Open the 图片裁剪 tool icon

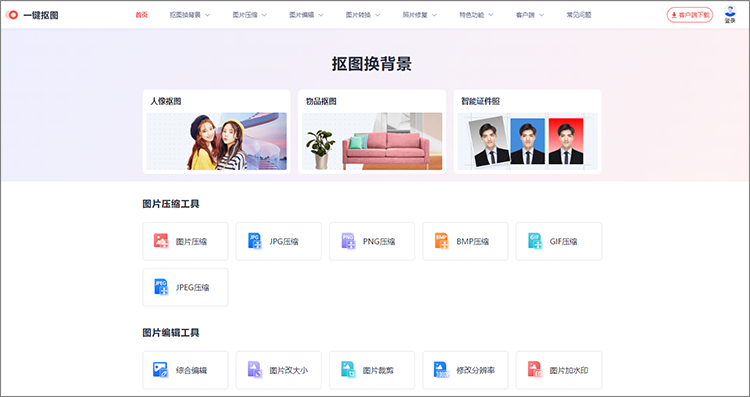pos(348,369)
